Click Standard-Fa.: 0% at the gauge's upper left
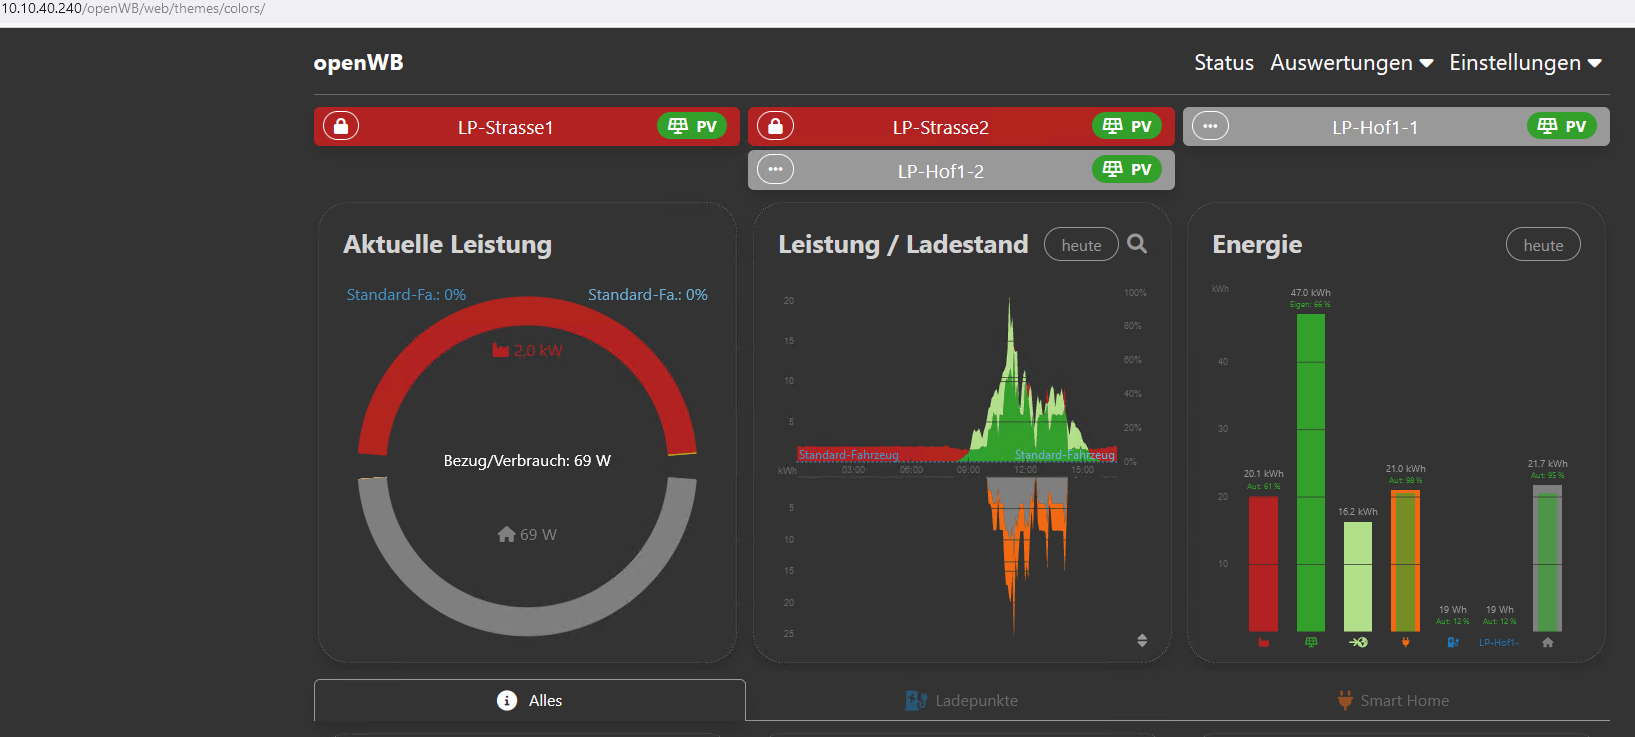1635x737 pixels. (406, 295)
